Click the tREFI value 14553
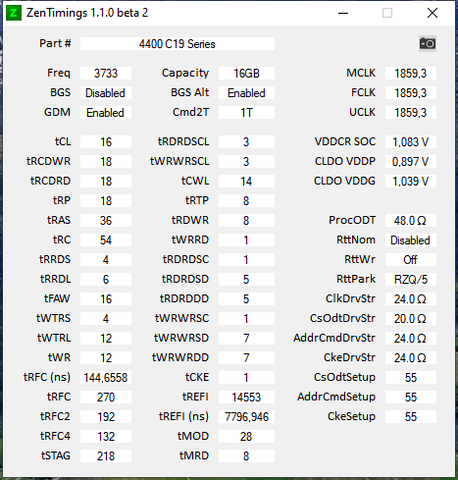This screenshot has width=458, height=480. 247,397
